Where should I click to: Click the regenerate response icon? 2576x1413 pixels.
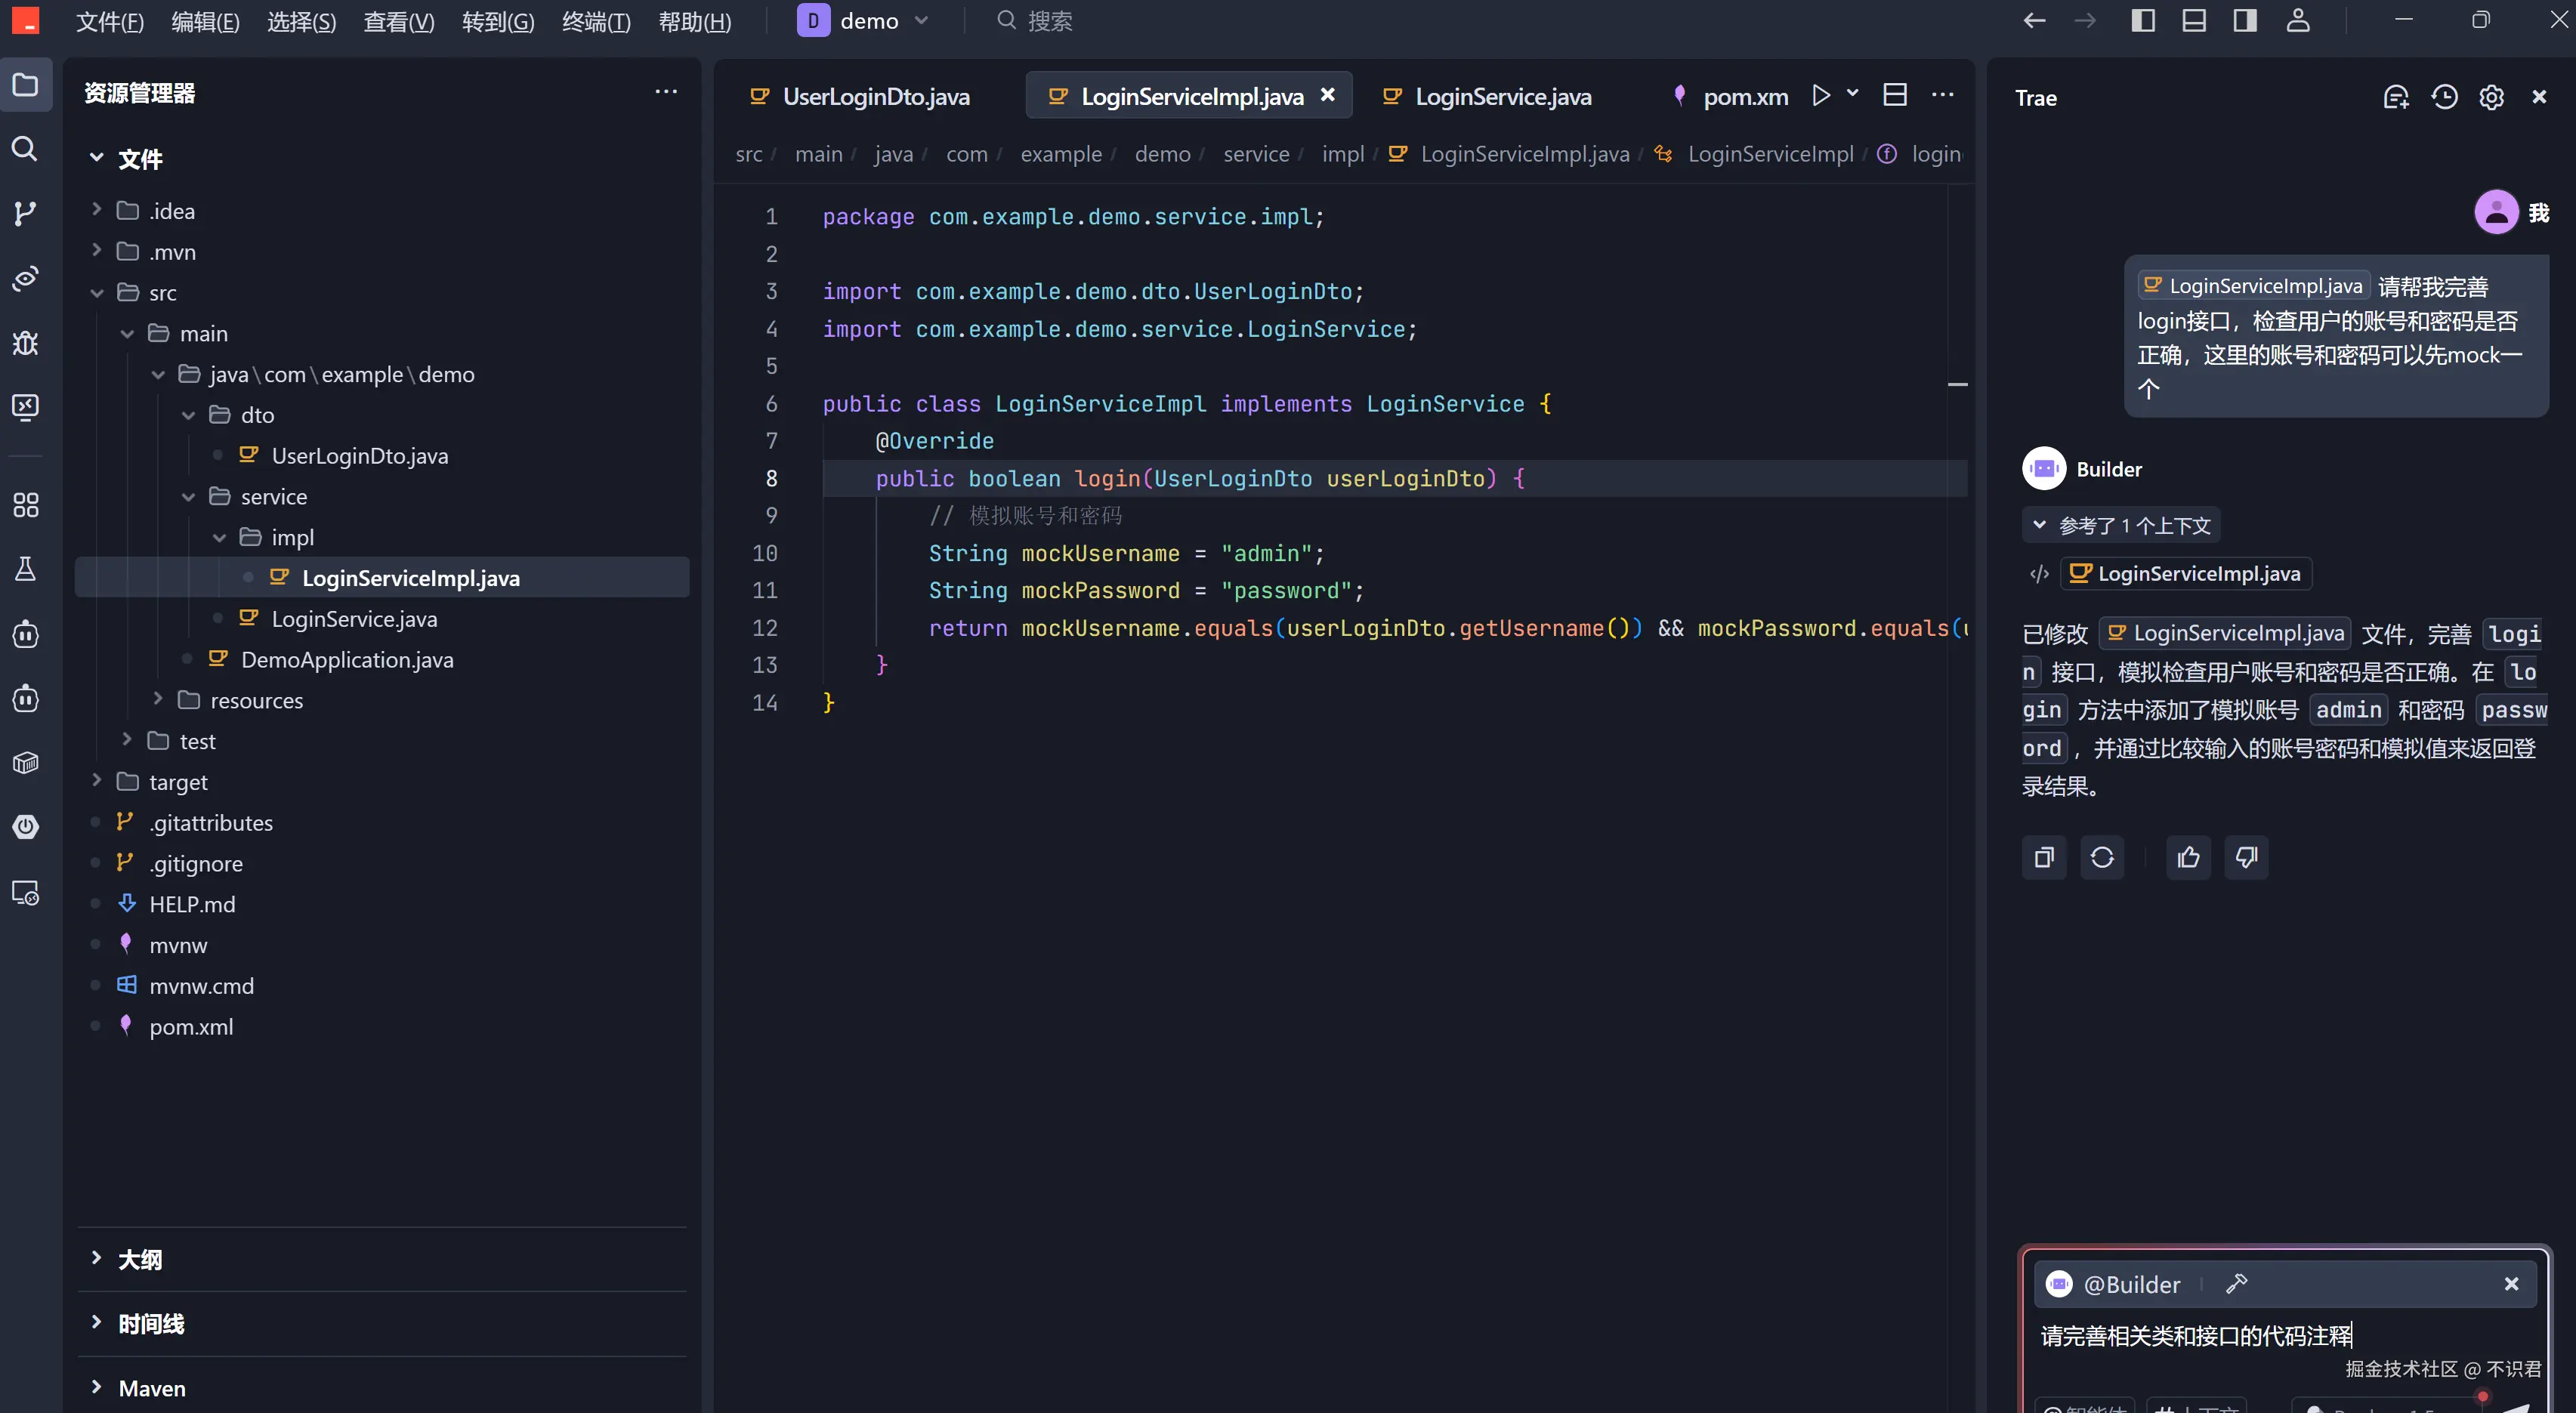2102,857
